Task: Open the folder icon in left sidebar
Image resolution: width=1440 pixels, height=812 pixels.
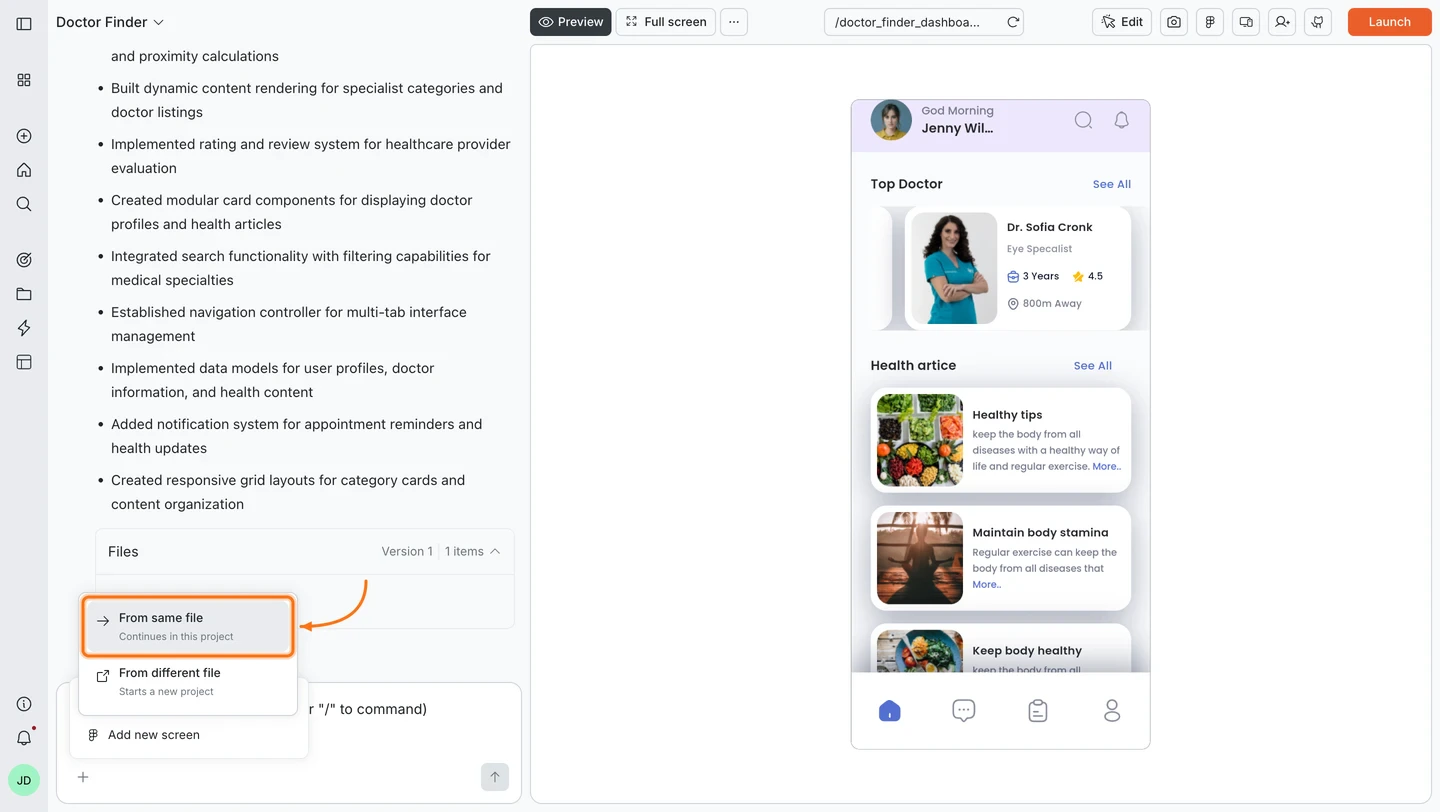Action: [x=24, y=294]
